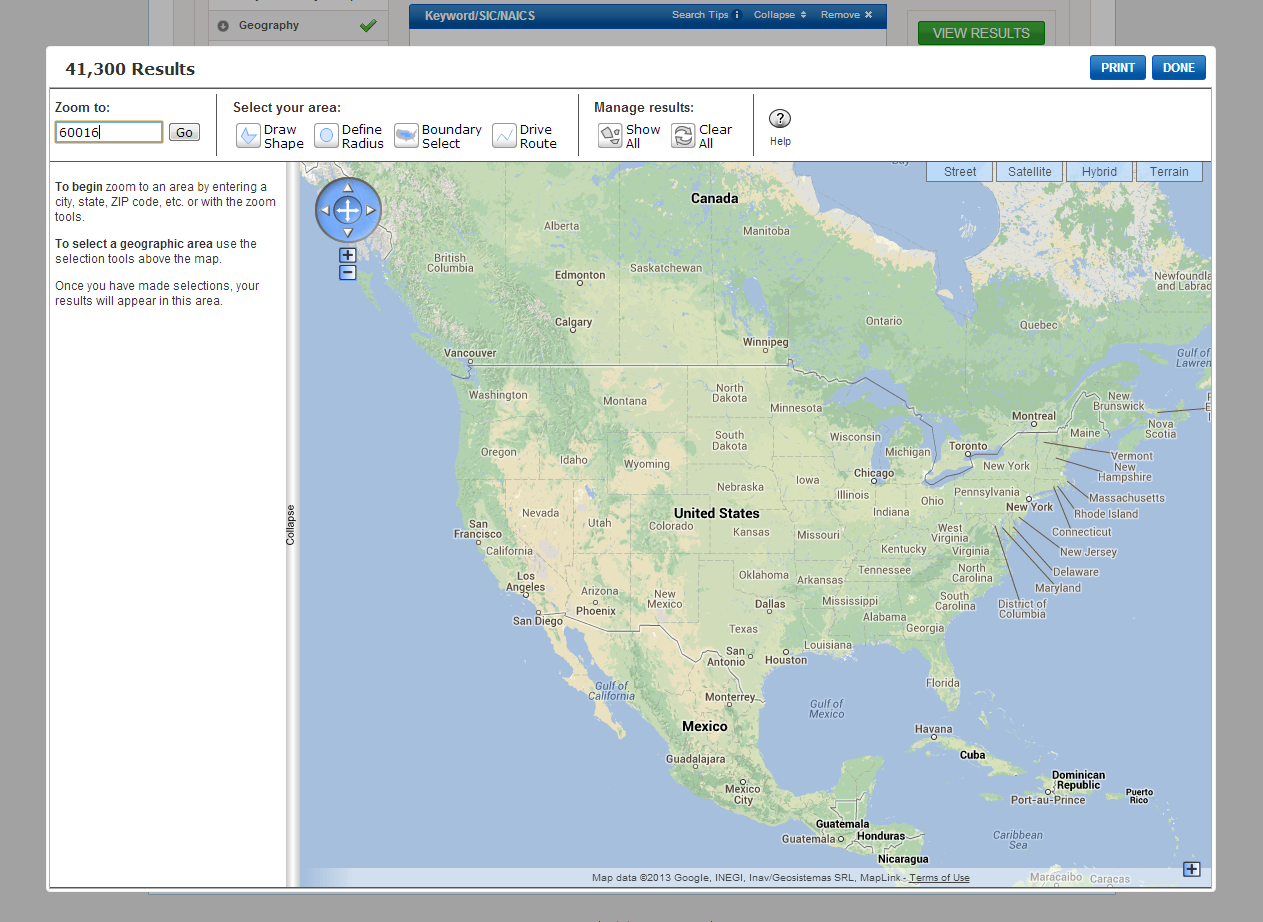The width and height of the screenshot is (1263, 922).
Task: Click the Montreal city label
Action: coord(1034,416)
